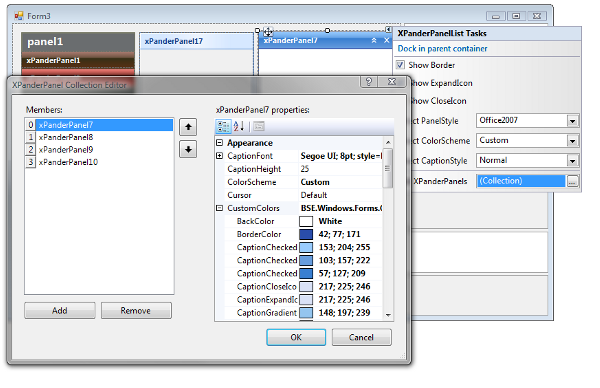This screenshot has height=388, width=600.
Task: Click the BorderColor 42; 77; 171 swatch
Action: pos(306,234)
